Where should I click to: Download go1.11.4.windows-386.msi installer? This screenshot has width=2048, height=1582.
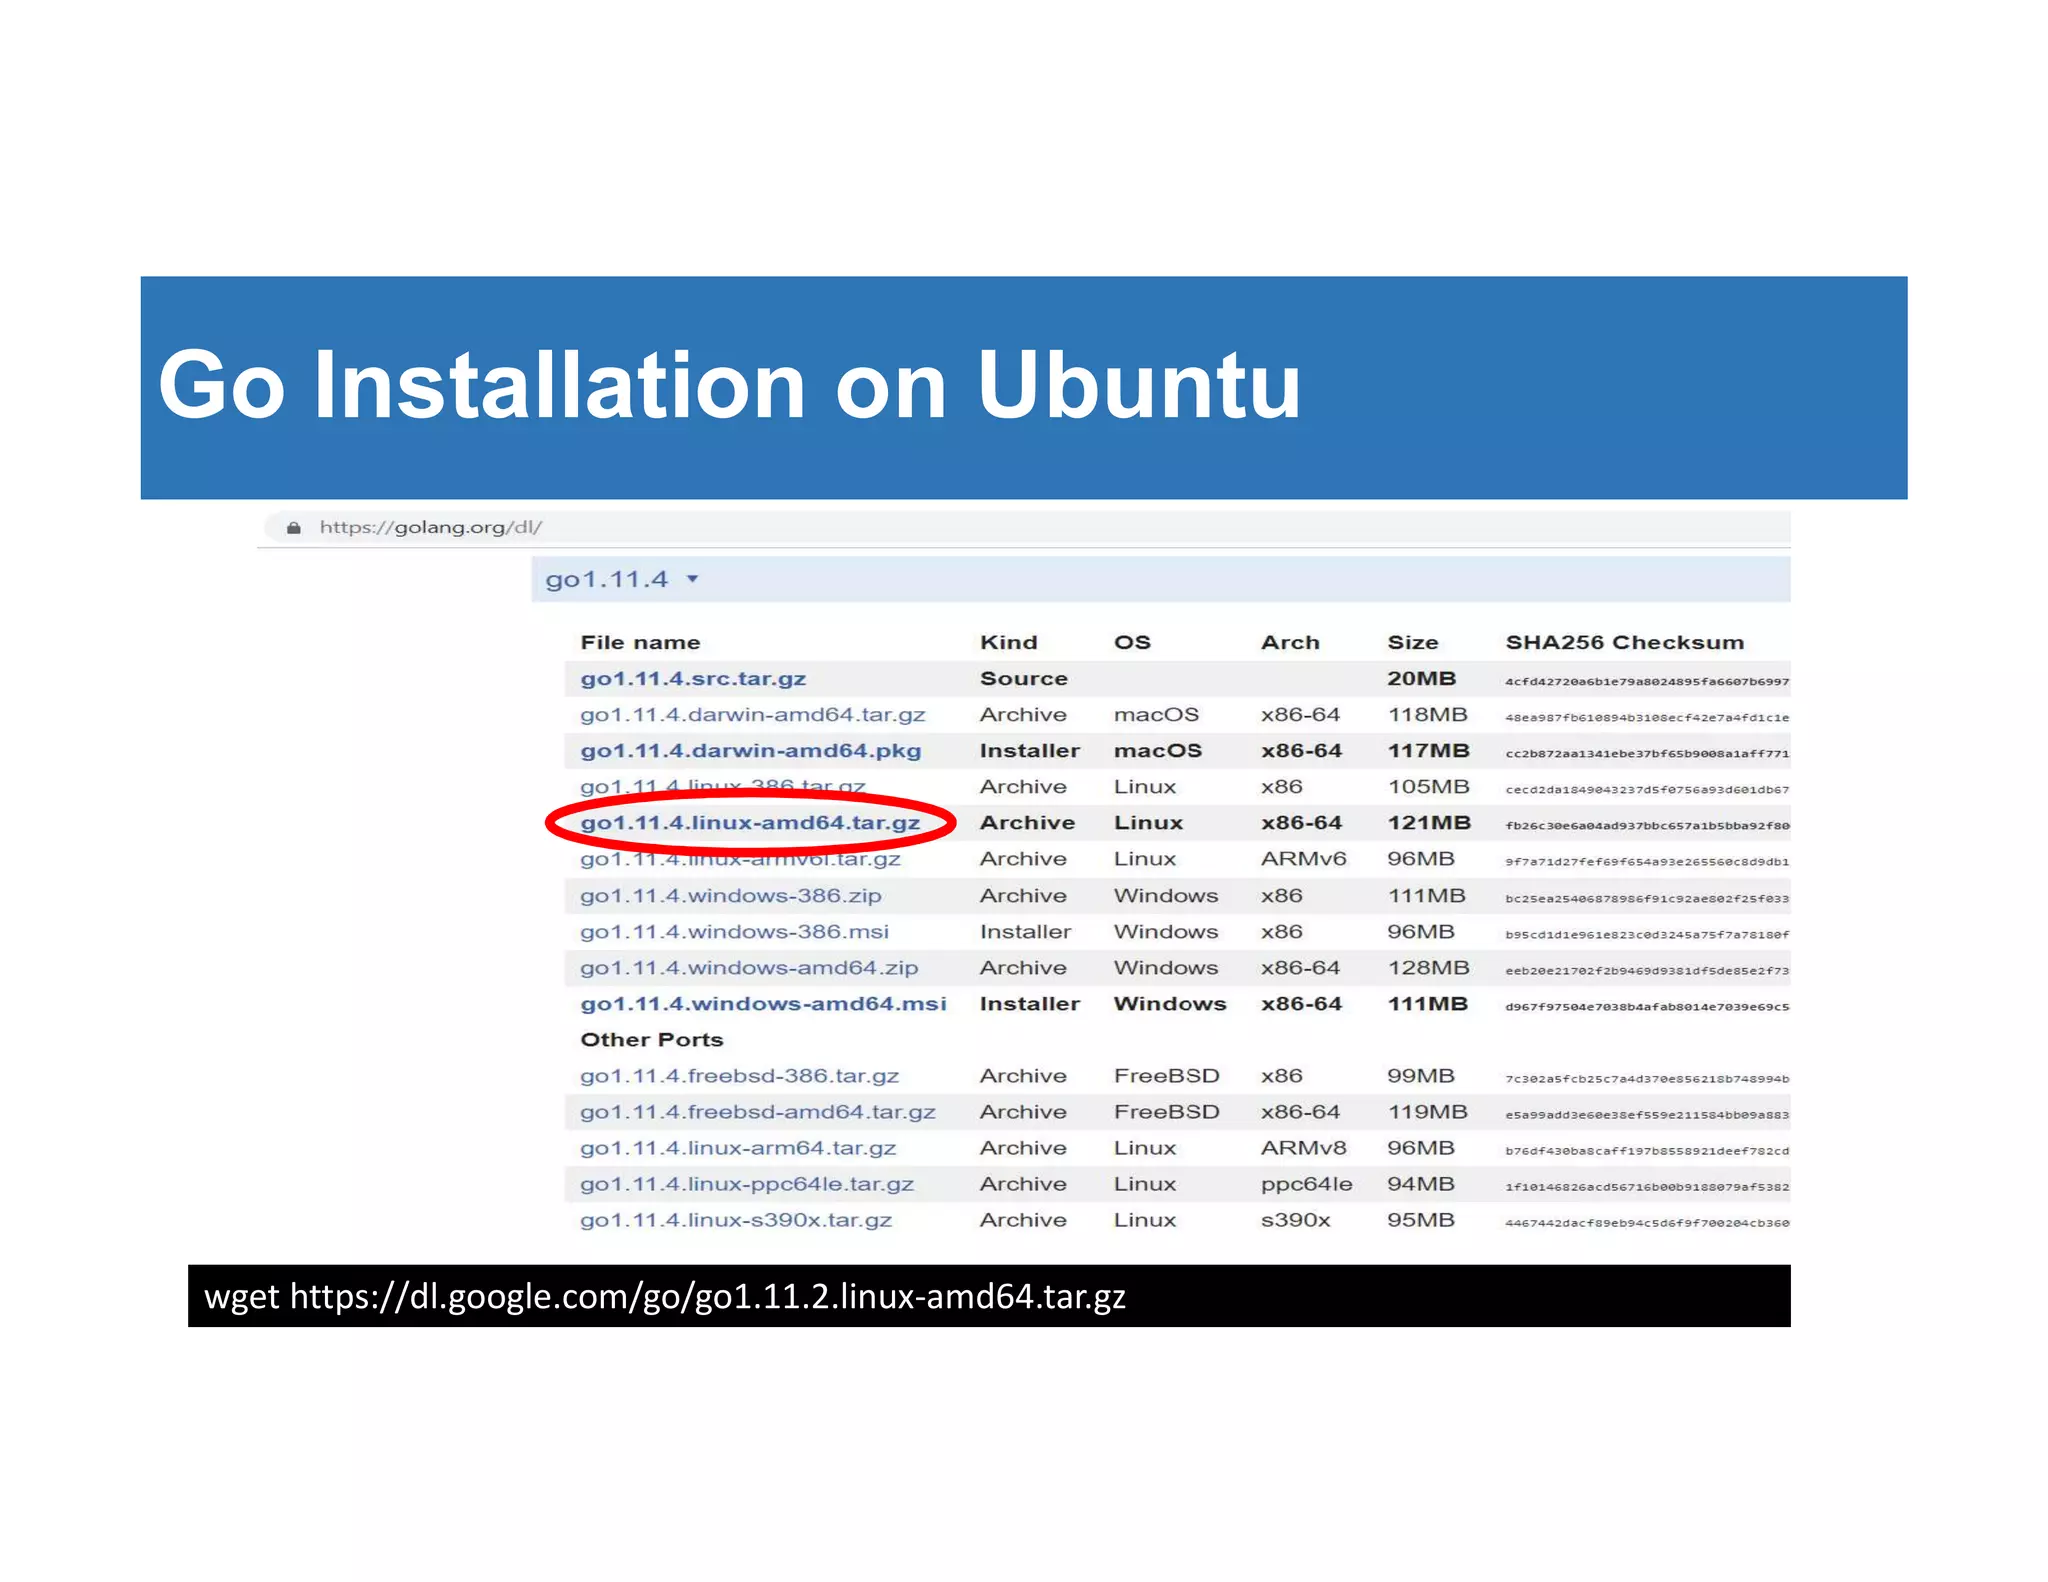(734, 931)
